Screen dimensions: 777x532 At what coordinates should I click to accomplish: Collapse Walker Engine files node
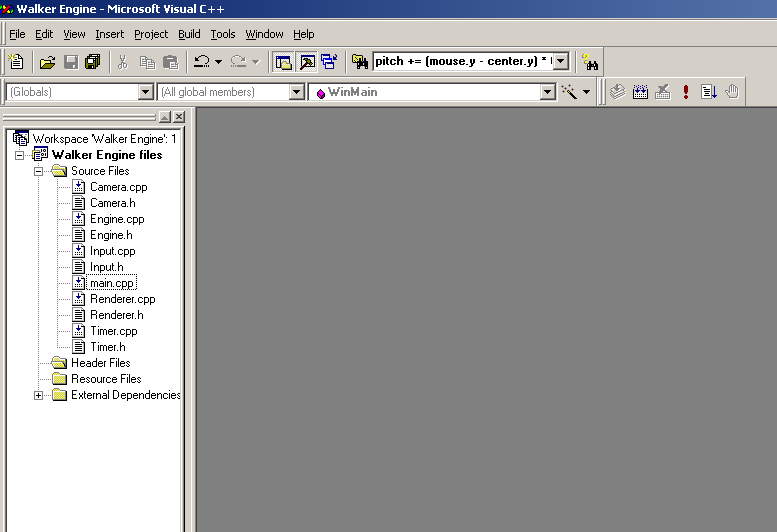[x=19, y=156]
